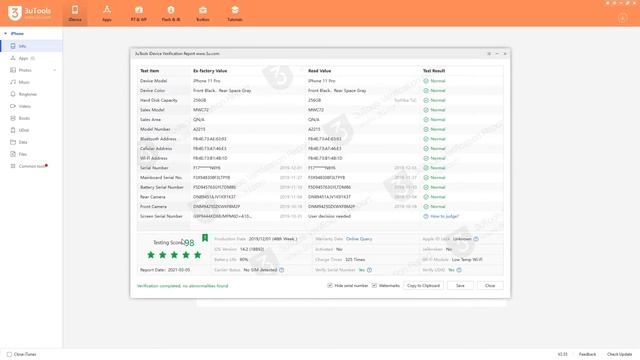Click help icon beside Verify Serial Number
Viewport: 640px width, 360px height.
click(x=369, y=270)
